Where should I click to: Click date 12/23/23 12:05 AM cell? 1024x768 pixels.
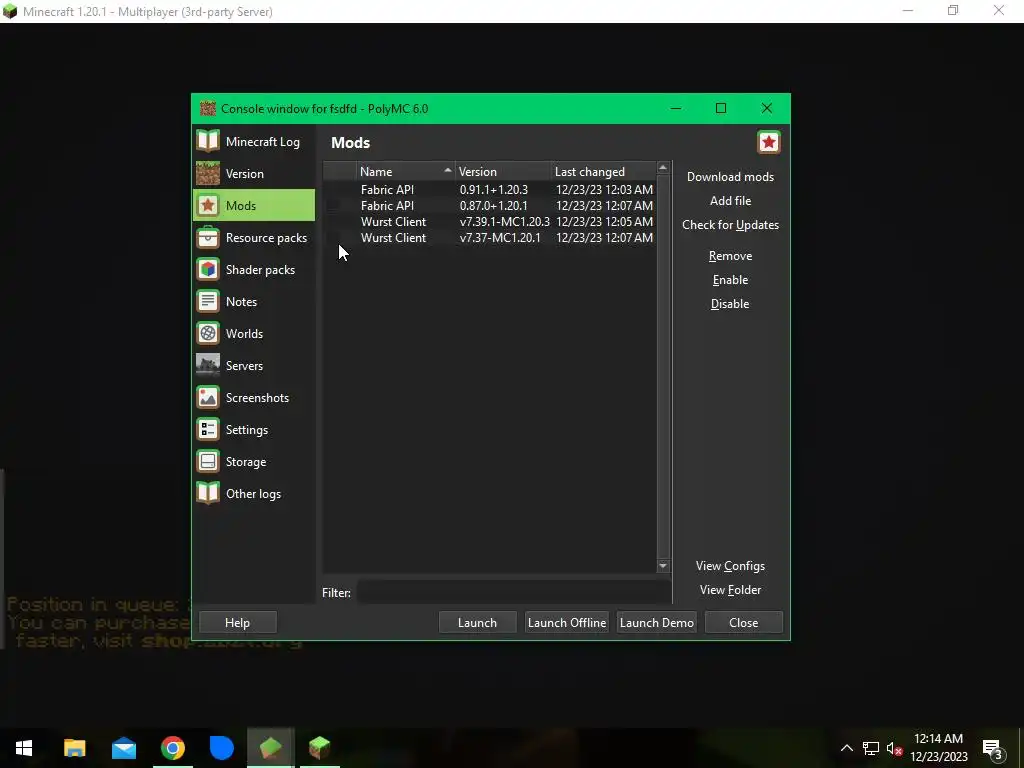point(604,221)
